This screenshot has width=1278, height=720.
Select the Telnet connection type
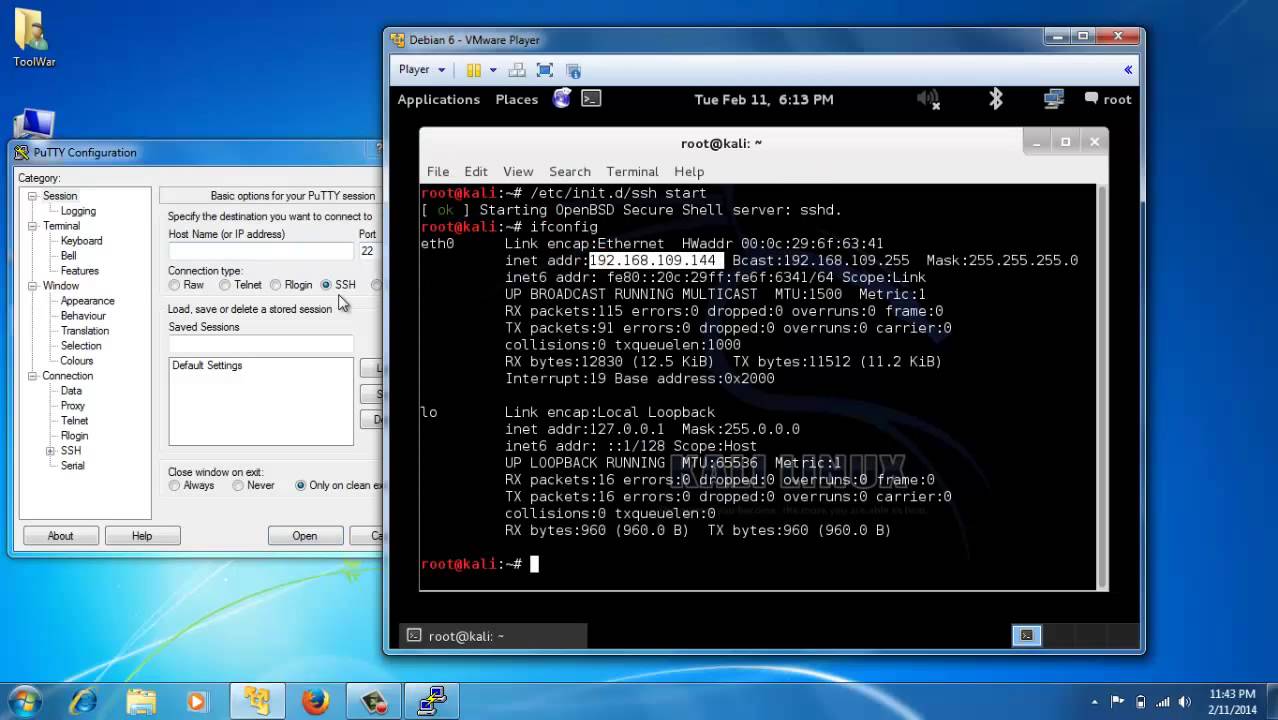pos(224,285)
